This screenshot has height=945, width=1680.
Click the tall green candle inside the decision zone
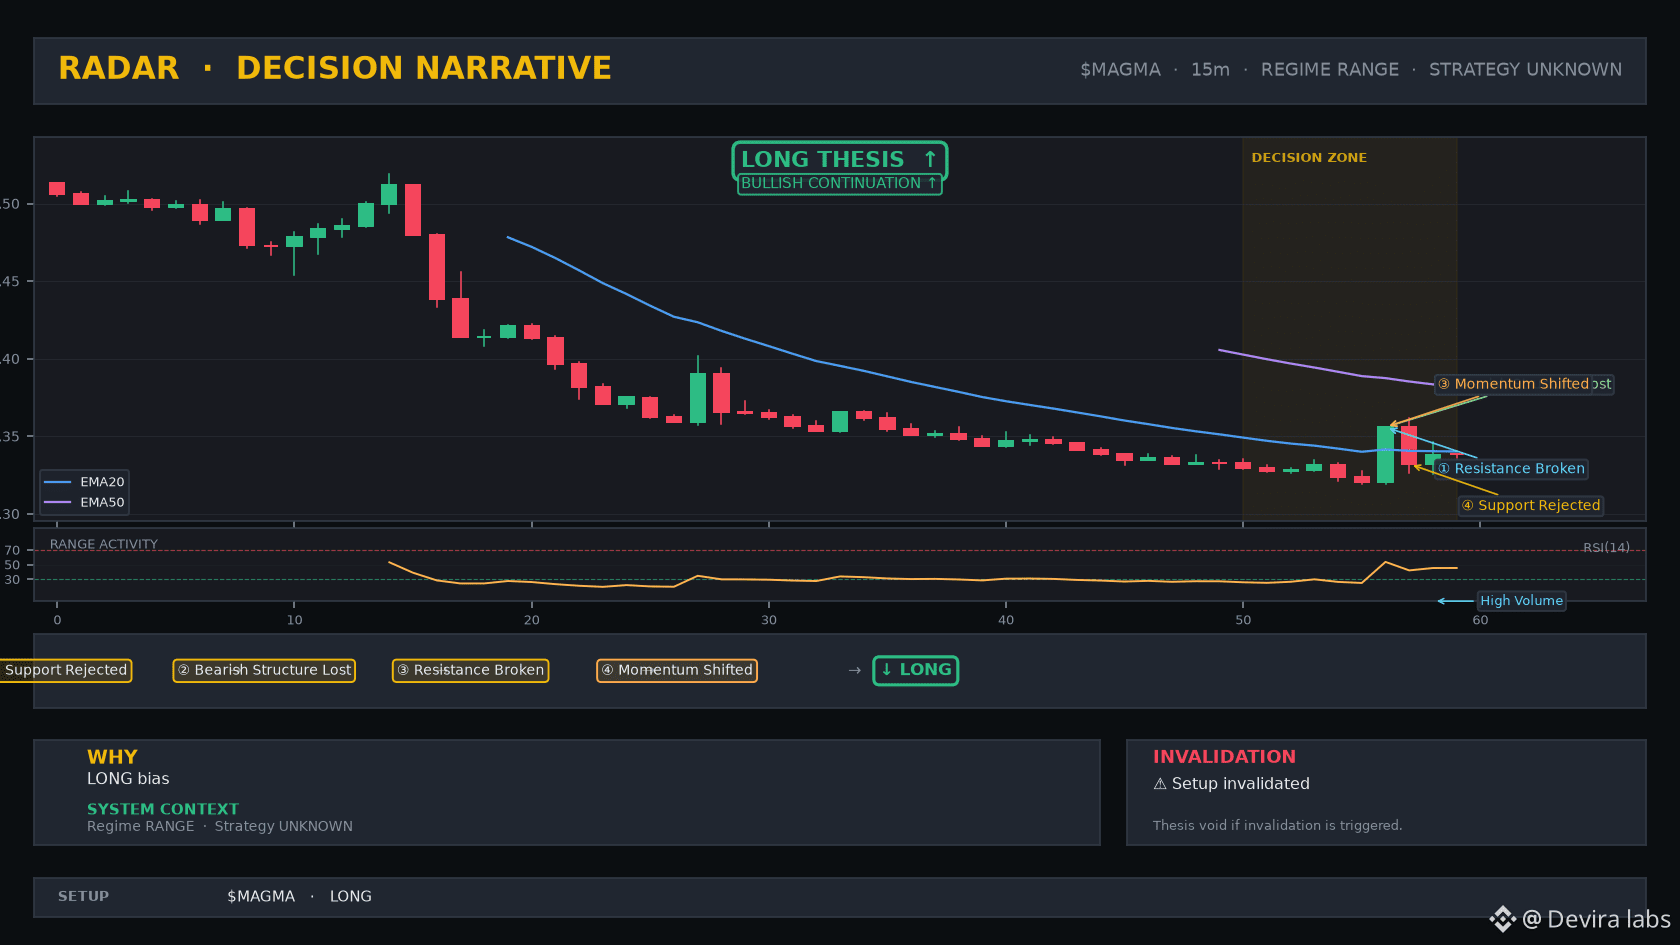coord(1385,455)
